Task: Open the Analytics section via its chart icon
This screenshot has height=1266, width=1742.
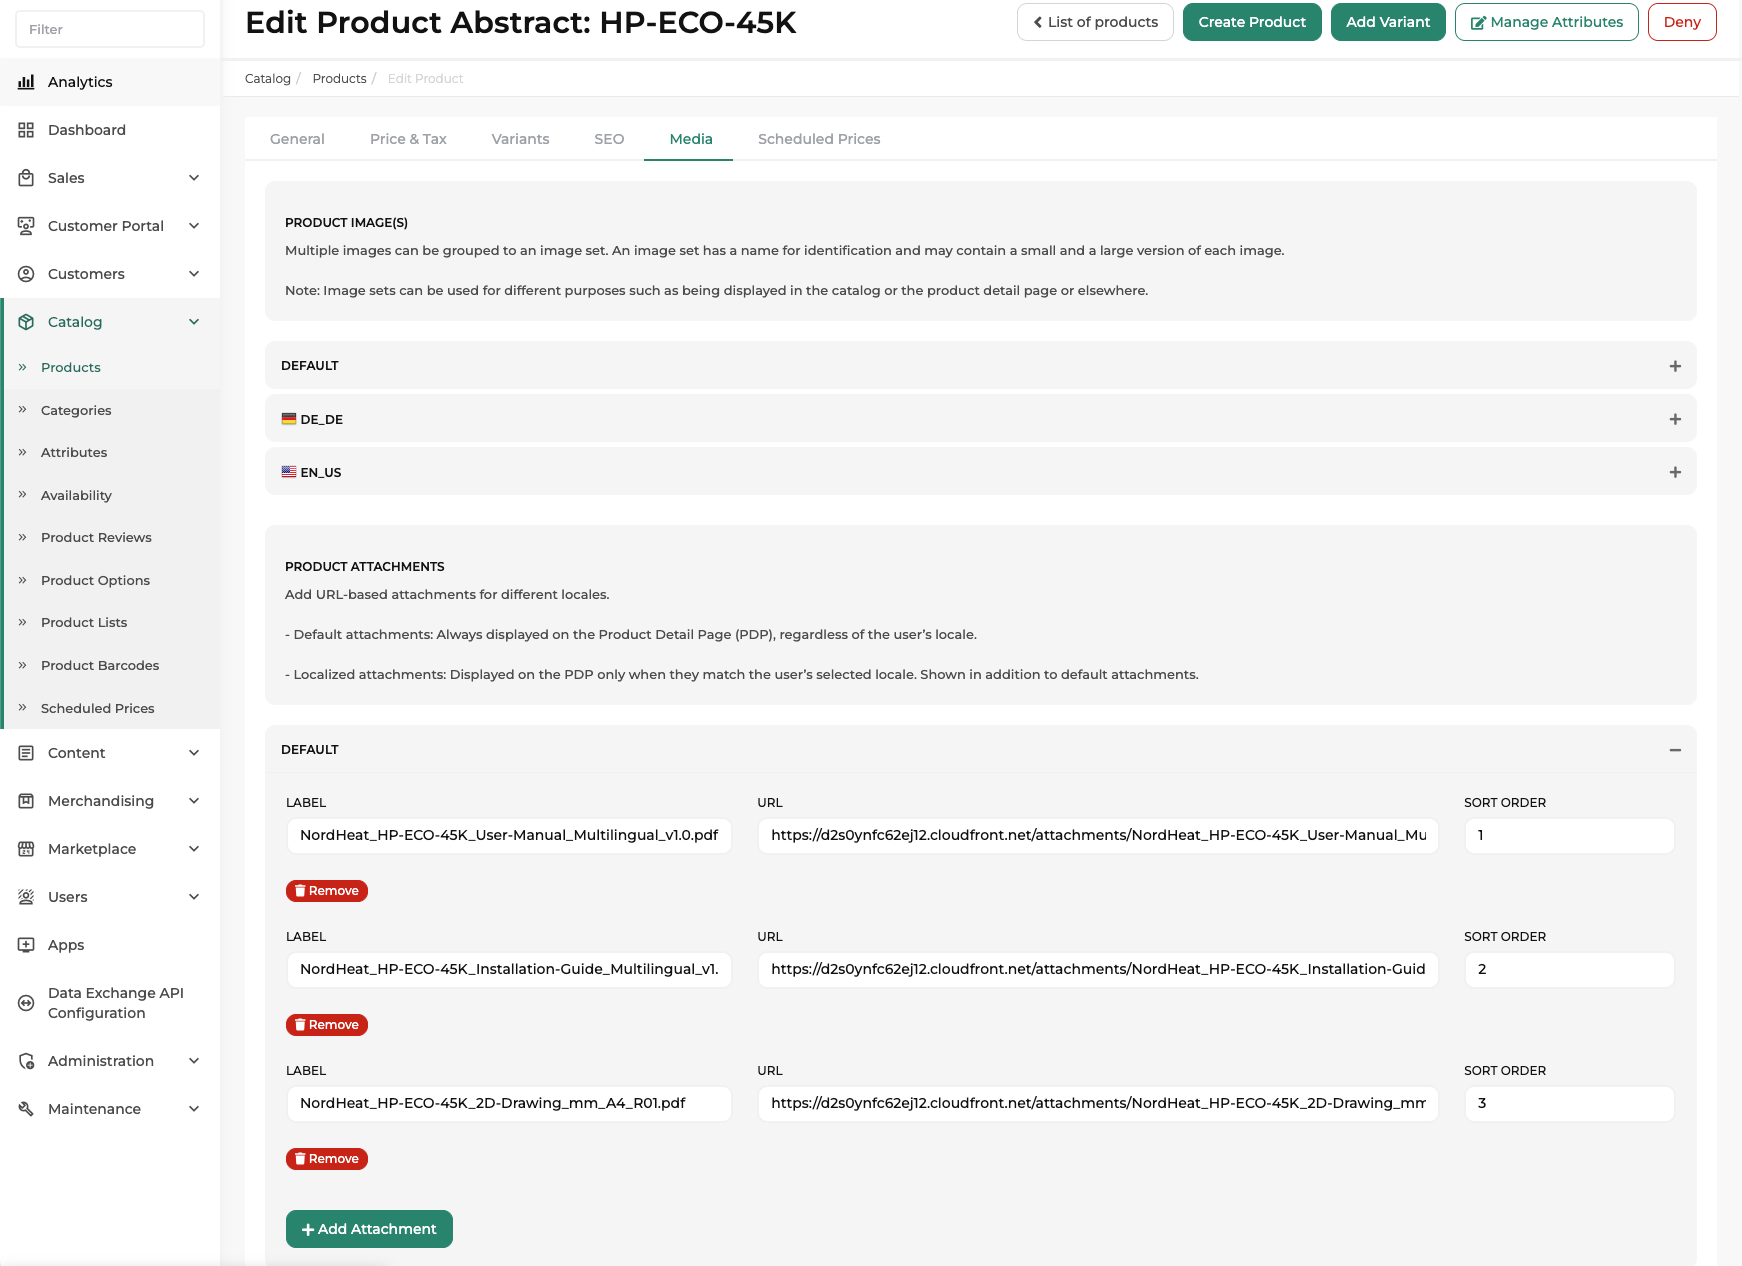Action: click(26, 82)
